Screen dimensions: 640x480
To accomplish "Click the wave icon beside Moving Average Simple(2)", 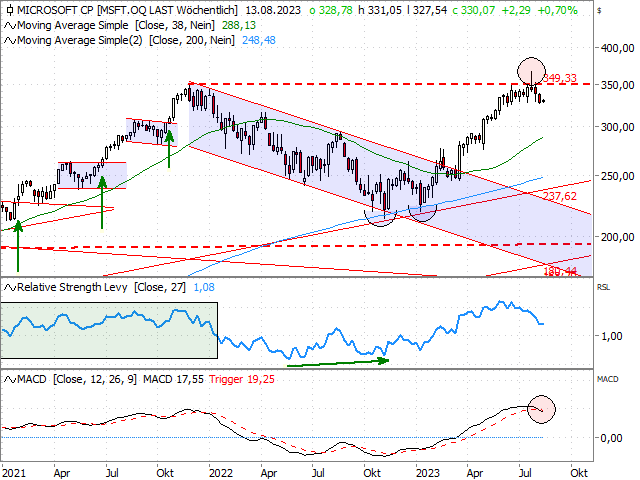I will tap(10, 41).
